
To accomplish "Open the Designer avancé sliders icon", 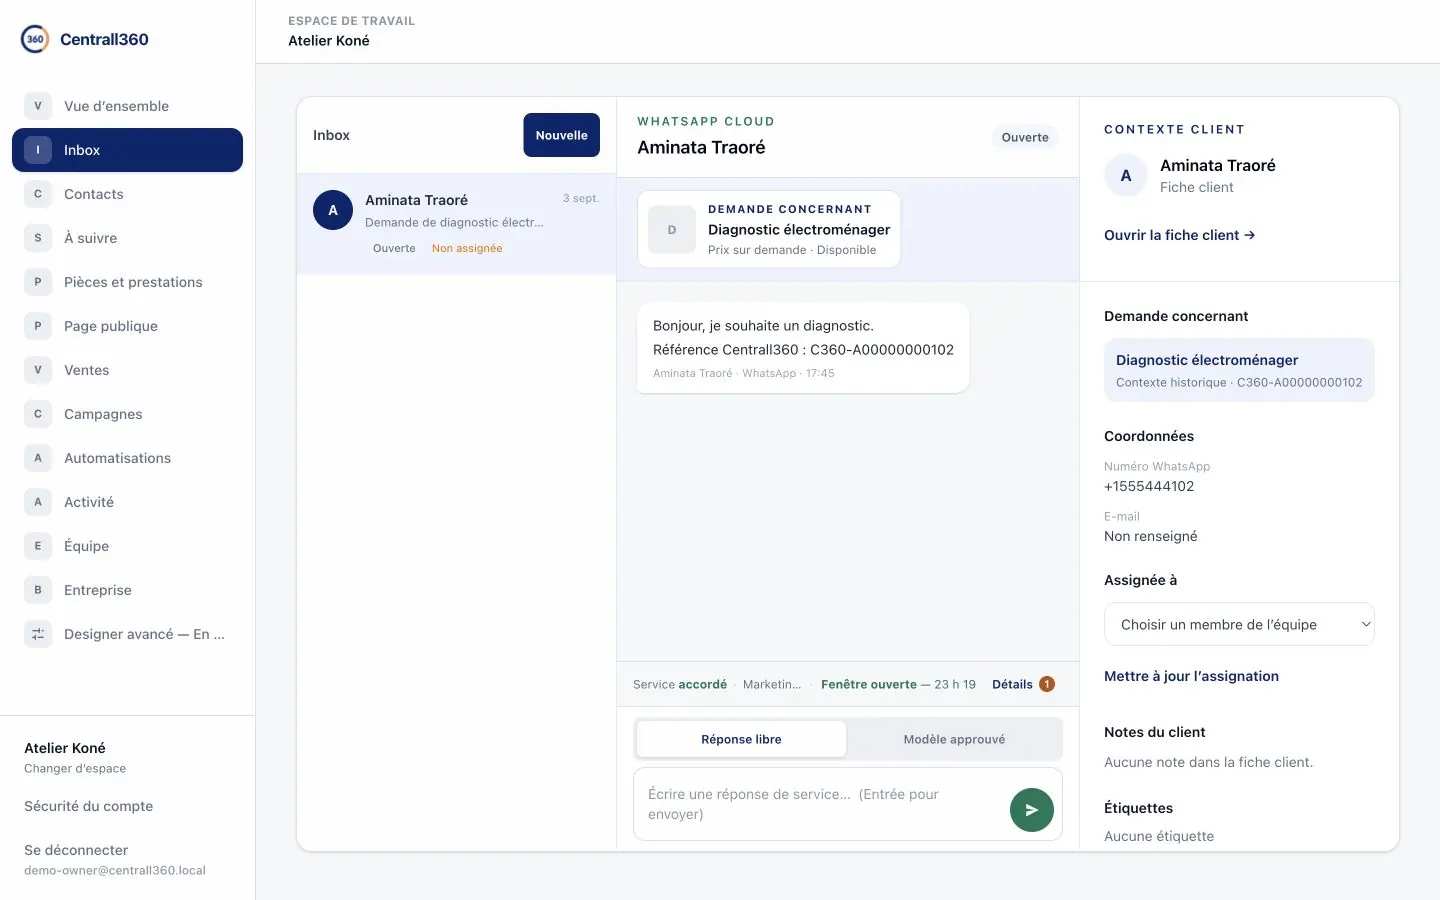I will tap(38, 634).
